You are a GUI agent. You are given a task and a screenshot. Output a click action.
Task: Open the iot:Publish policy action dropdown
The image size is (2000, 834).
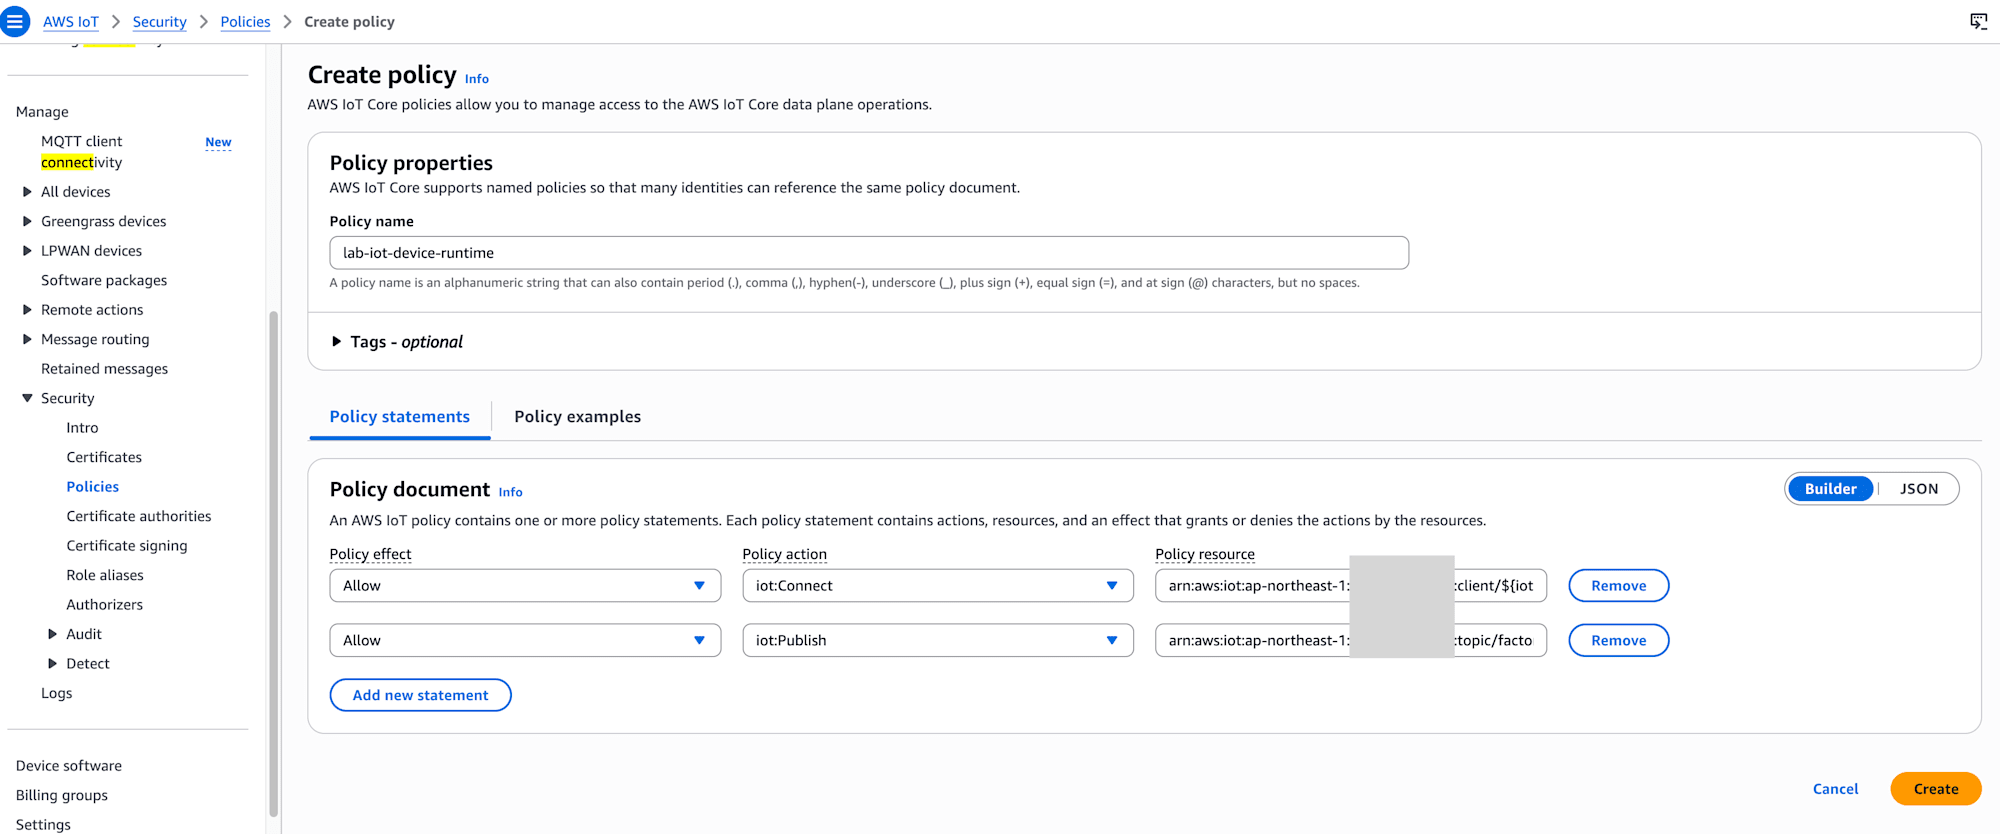(938, 641)
